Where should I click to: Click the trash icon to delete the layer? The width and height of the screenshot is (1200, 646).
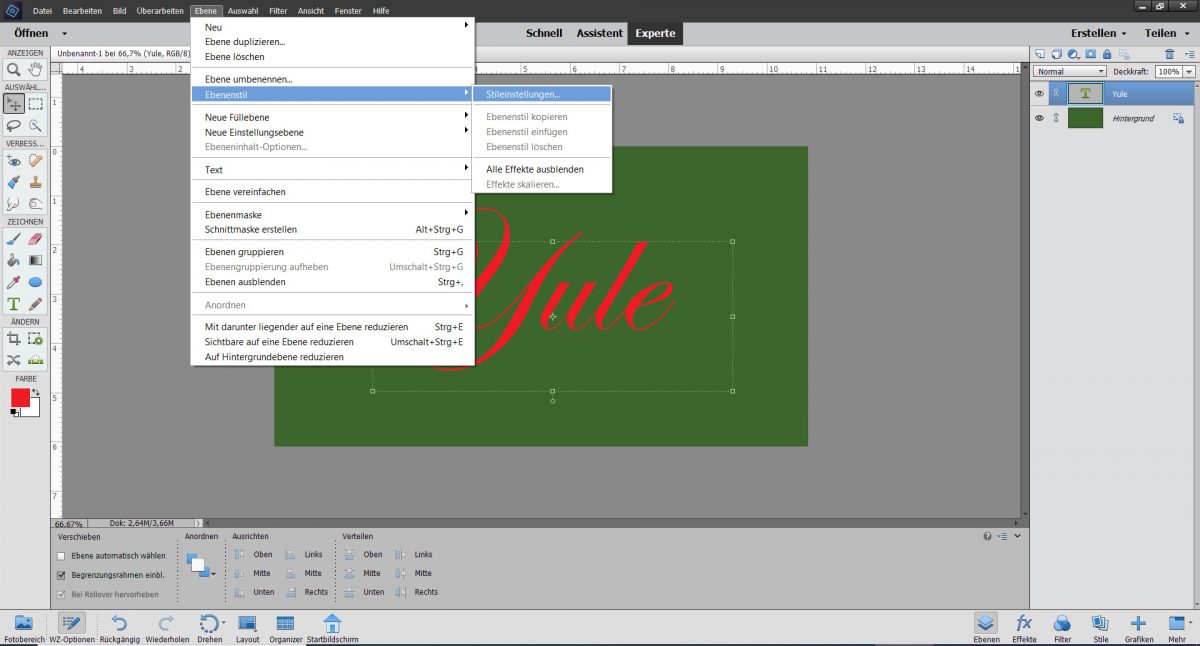tap(1169, 53)
